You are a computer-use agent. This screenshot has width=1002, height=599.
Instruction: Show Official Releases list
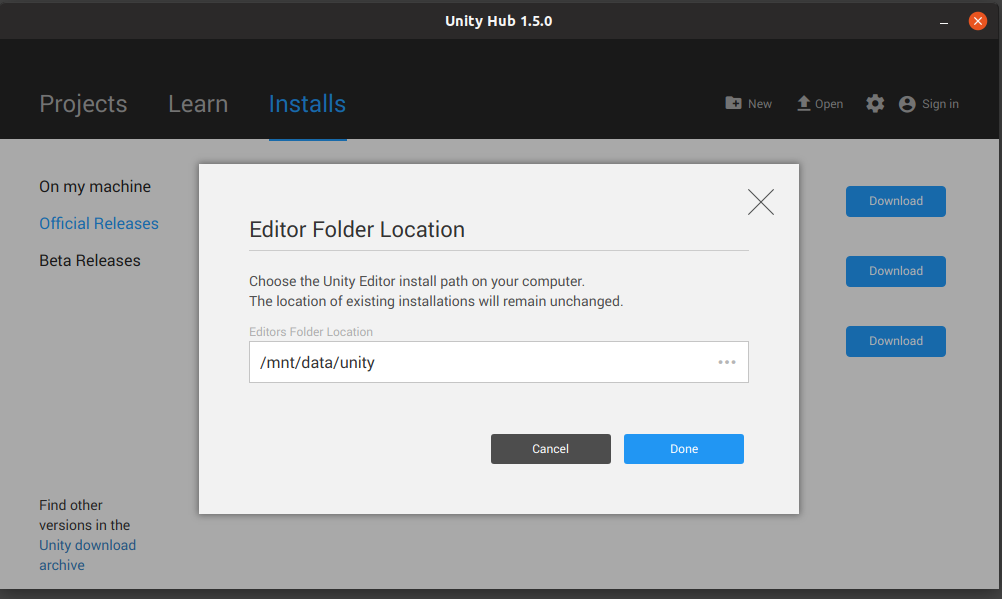pos(99,223)
